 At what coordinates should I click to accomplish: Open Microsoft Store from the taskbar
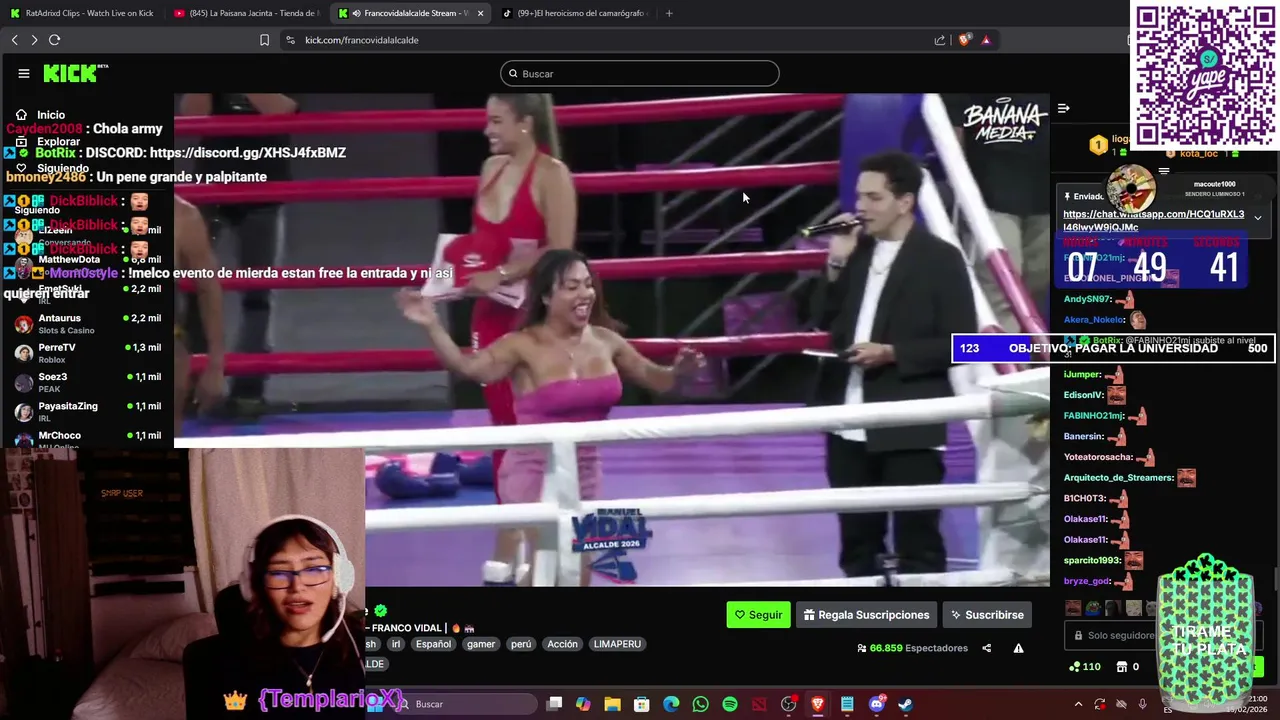point(642,704)
